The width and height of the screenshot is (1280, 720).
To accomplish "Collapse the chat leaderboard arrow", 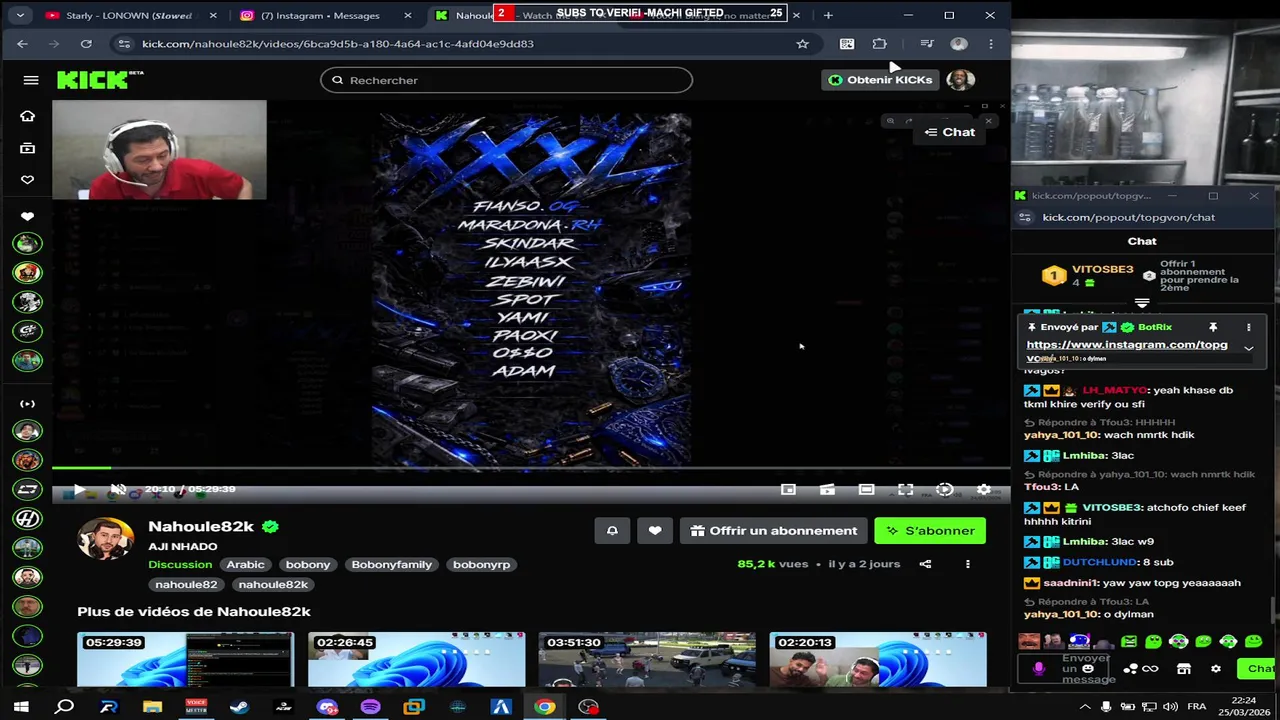I will [x=1142, y=303].
